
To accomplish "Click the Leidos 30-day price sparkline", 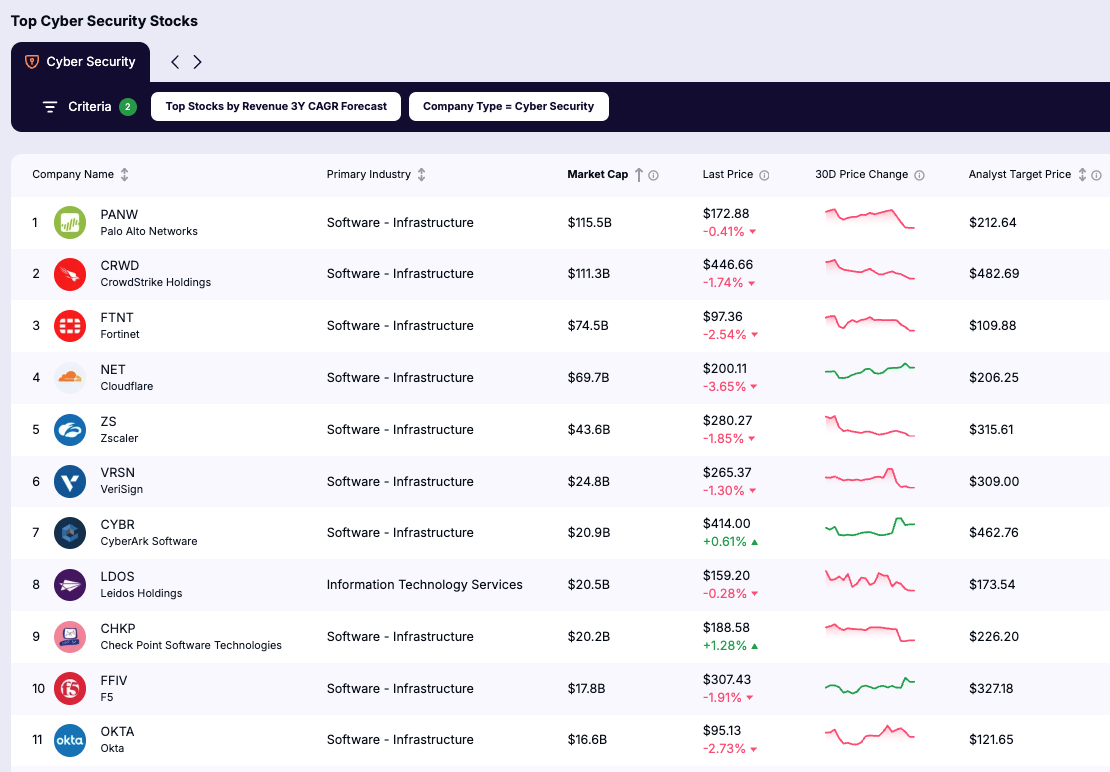I will (870, 580).
